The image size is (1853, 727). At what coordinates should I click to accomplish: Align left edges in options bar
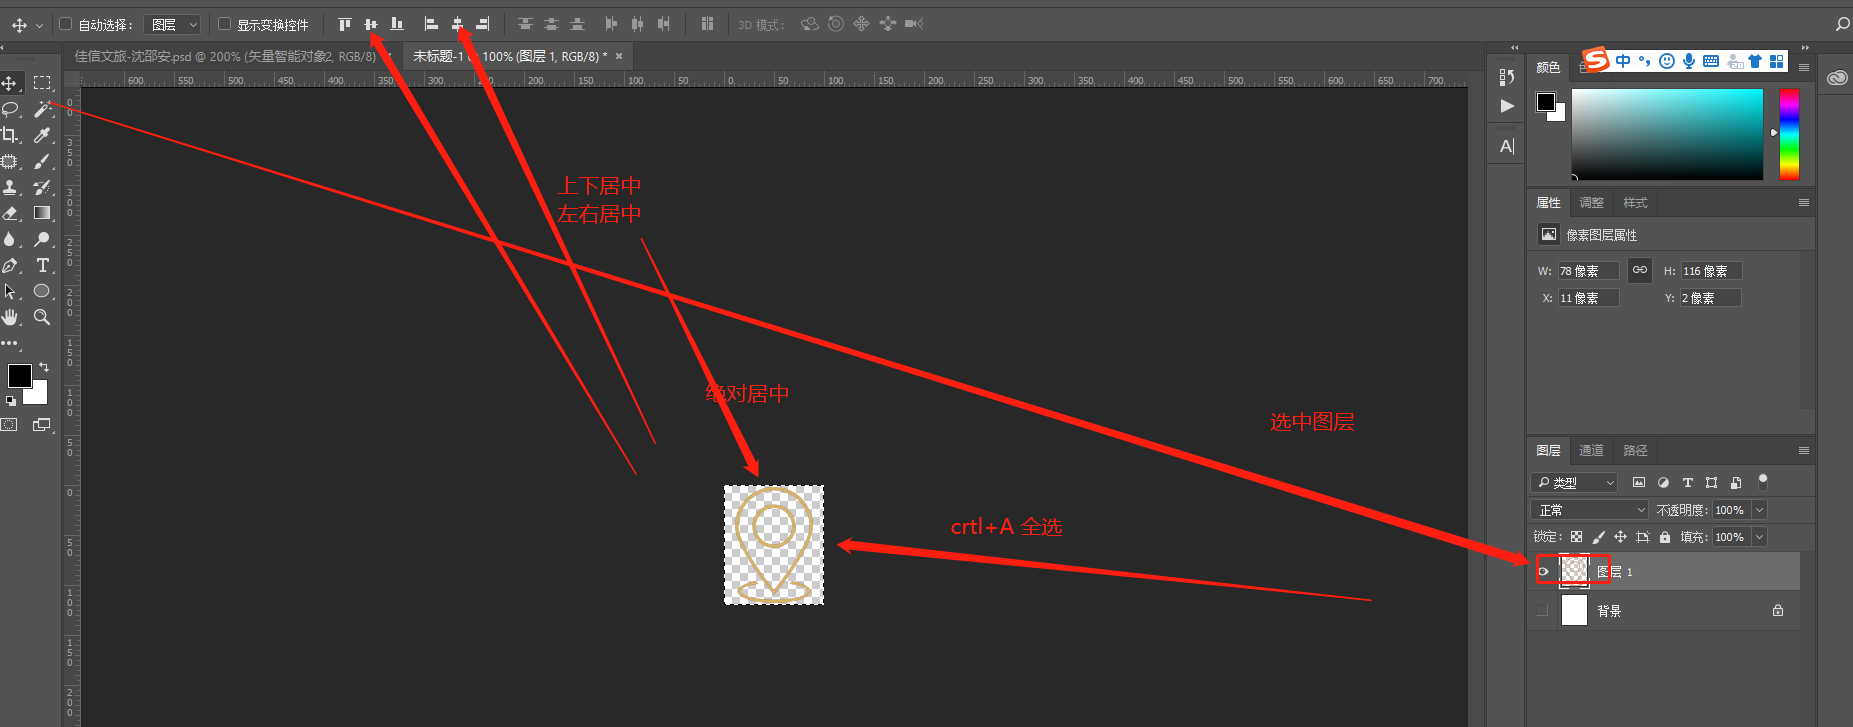[x=431, y=24]
